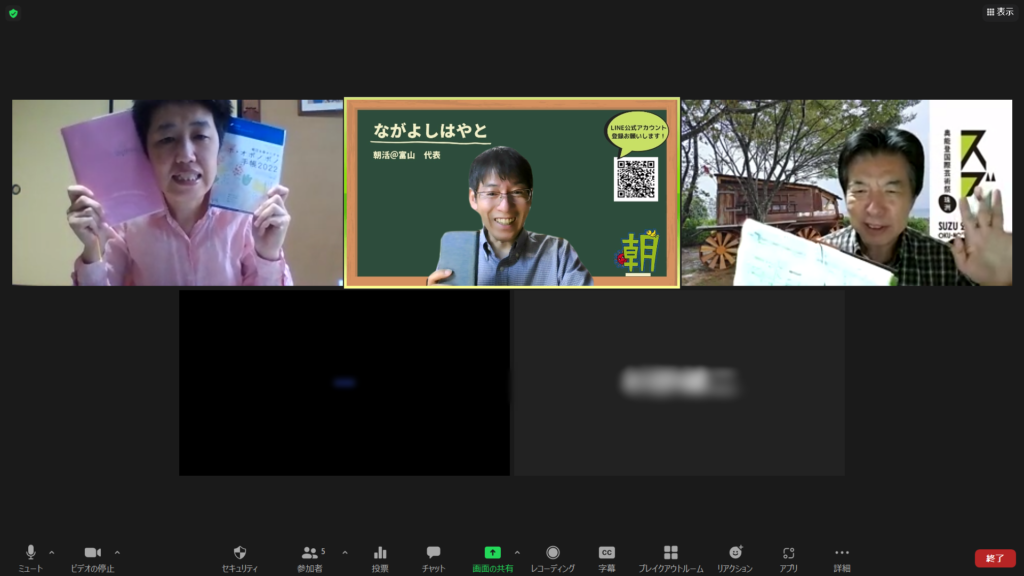Expand video options arrow beside stop video

point(117,552)
